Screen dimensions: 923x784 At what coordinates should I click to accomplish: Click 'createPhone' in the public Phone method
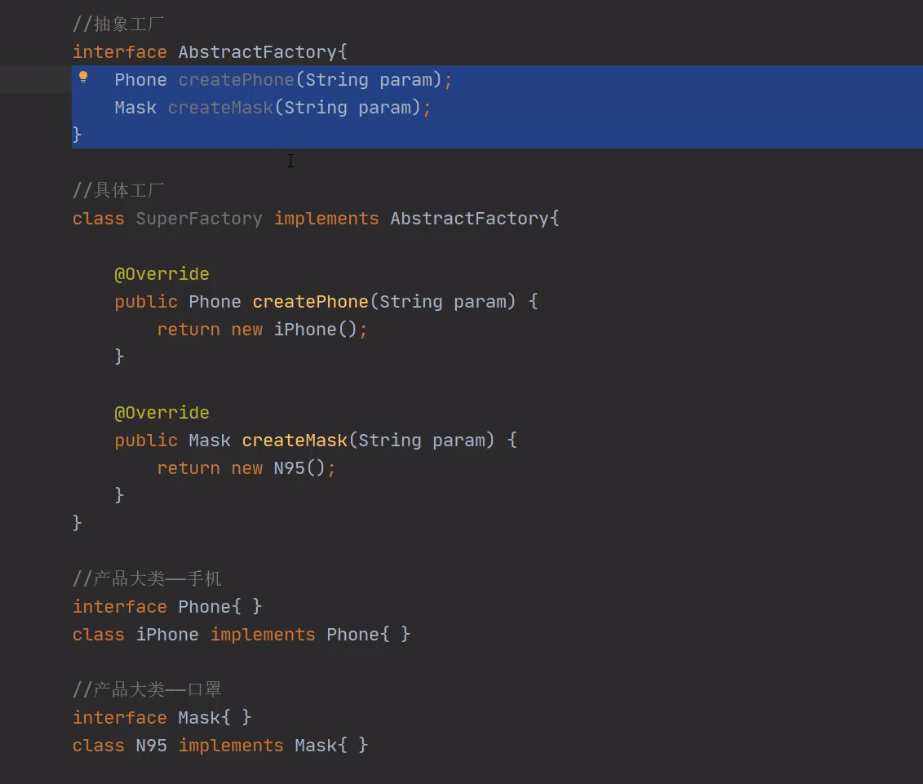[x=310, y=302]
